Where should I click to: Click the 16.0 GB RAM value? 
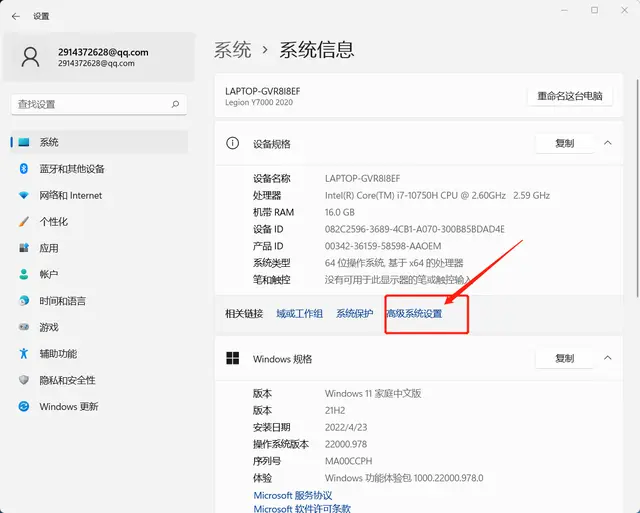coord(340,212)
